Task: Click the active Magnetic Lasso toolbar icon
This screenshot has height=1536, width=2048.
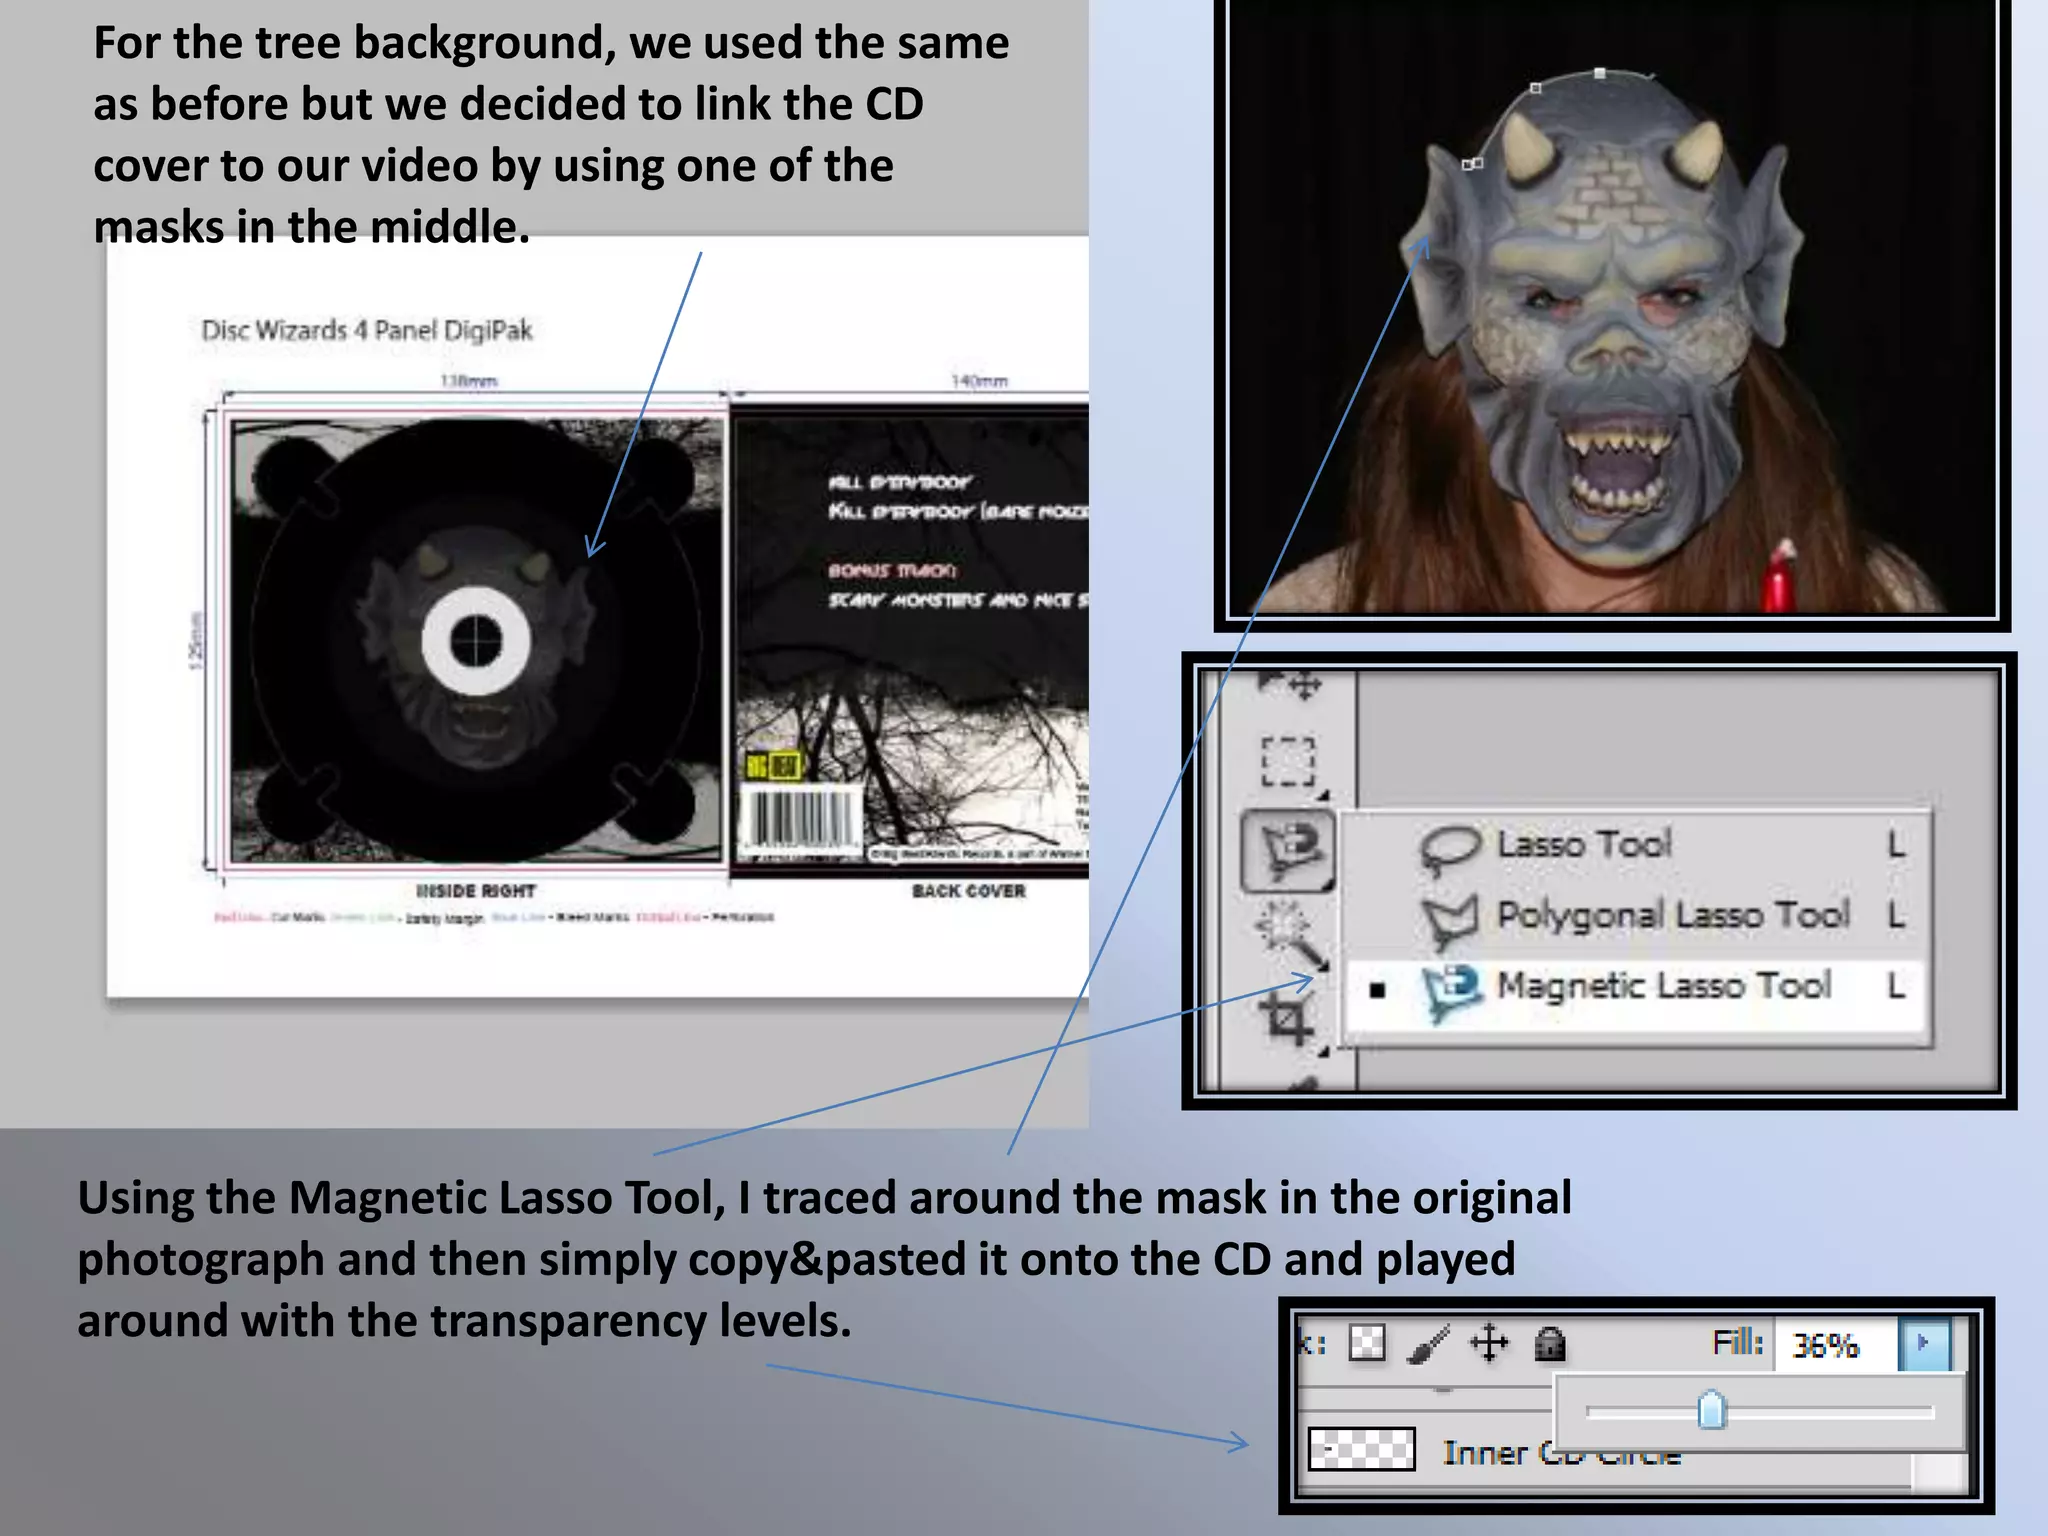Action: pyautogui.click(x=1288, y=851)
